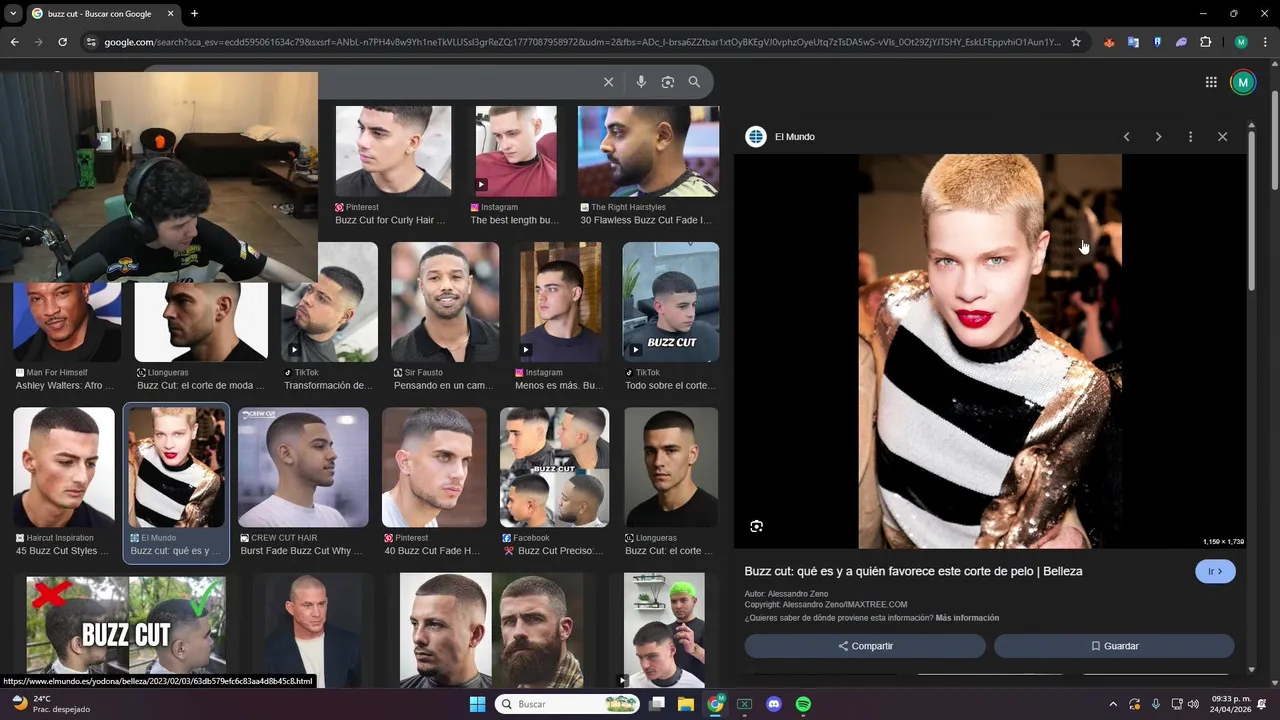The image size is (1280, 720).
Task: Click the Guardar button
Action: pos(1114,646)
